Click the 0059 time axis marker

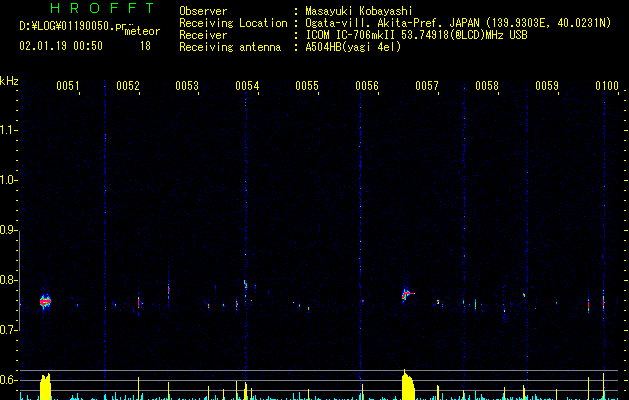[547, 86]
